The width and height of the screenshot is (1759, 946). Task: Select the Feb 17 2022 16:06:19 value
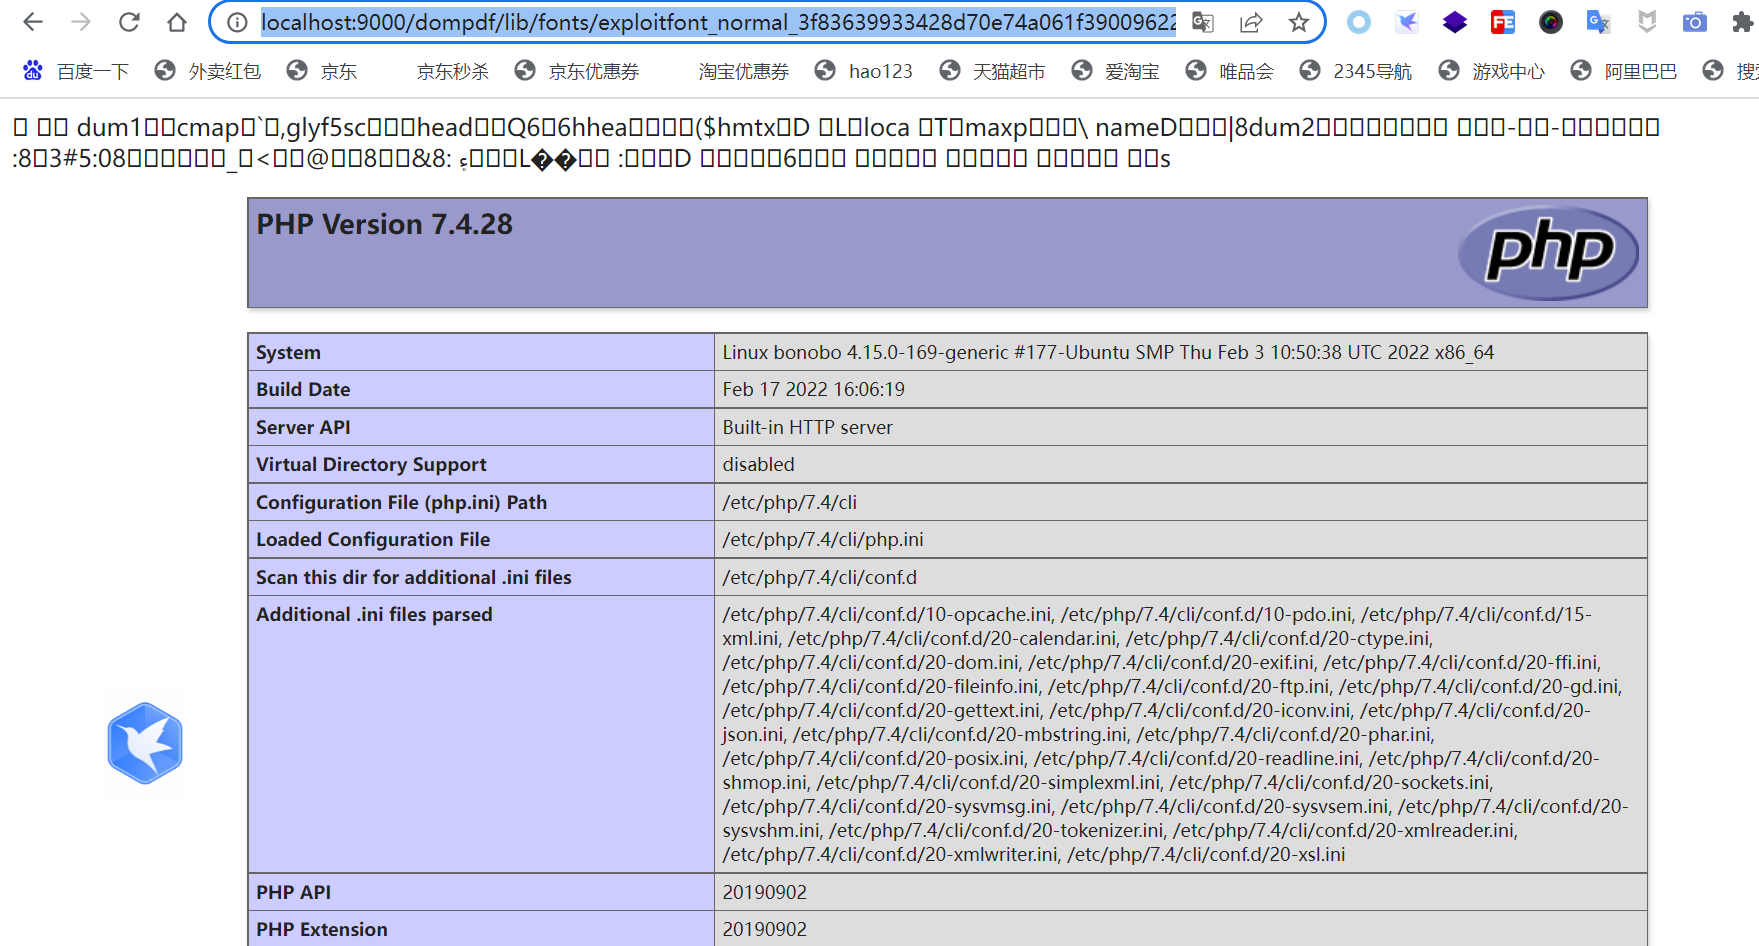813,389
